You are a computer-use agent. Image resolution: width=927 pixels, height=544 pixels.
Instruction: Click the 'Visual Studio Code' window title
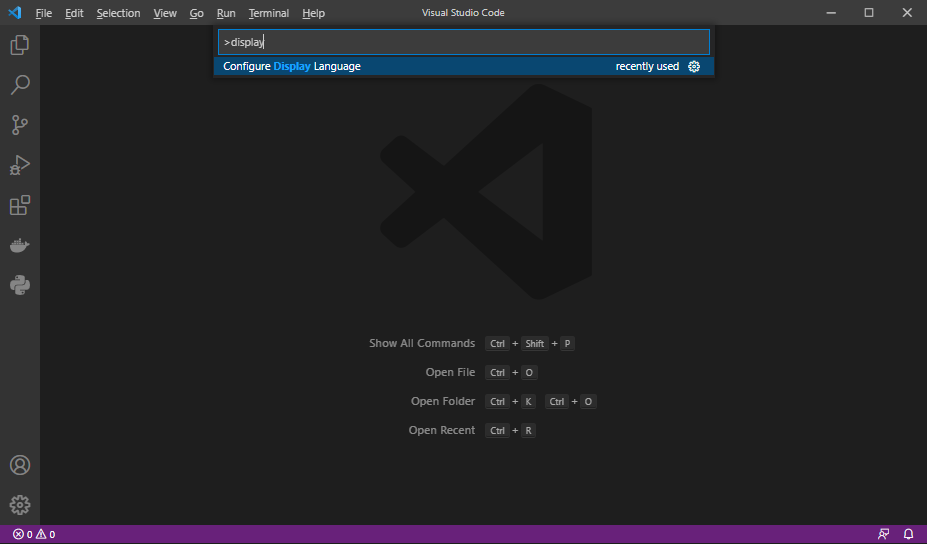coord(463,13)
